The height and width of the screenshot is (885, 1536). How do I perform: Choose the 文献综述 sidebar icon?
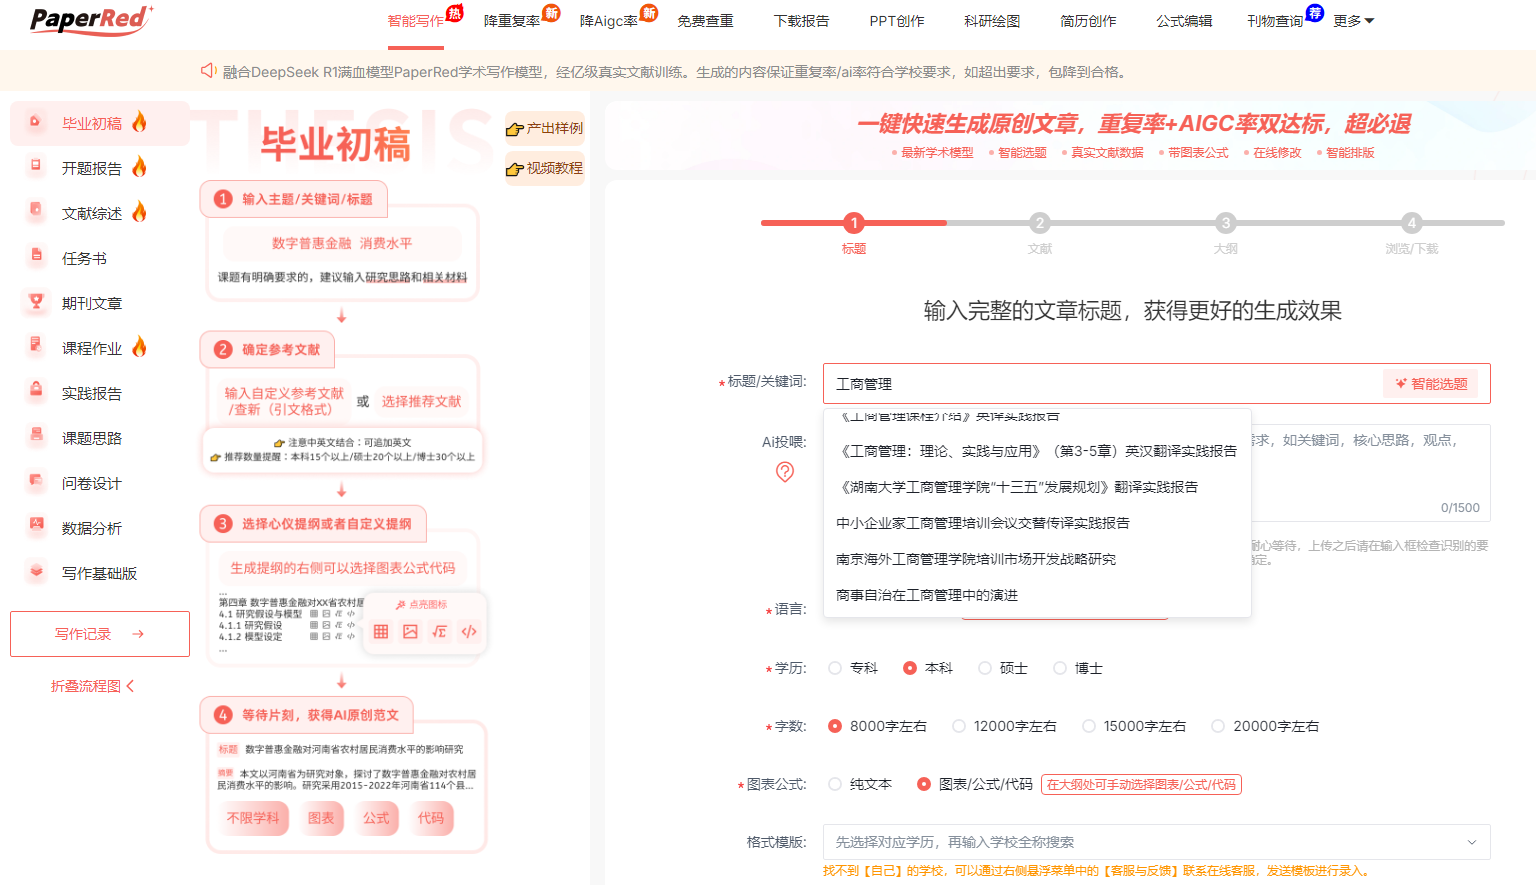[36, 211]
